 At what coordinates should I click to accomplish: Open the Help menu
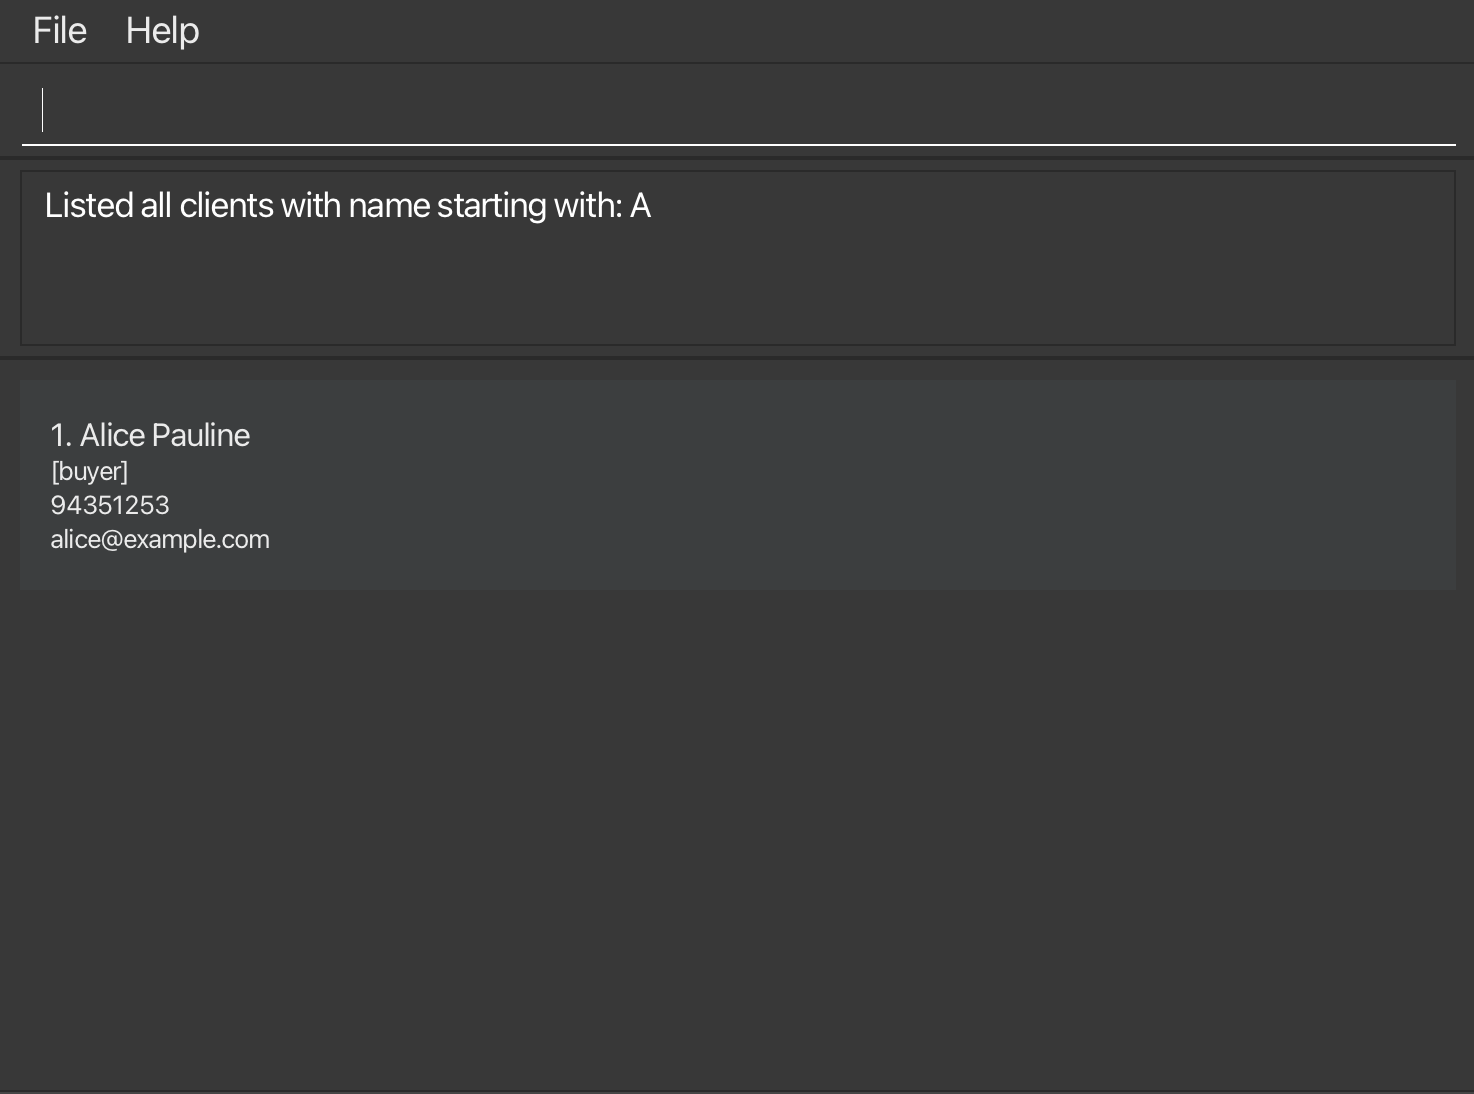point(162,31)
